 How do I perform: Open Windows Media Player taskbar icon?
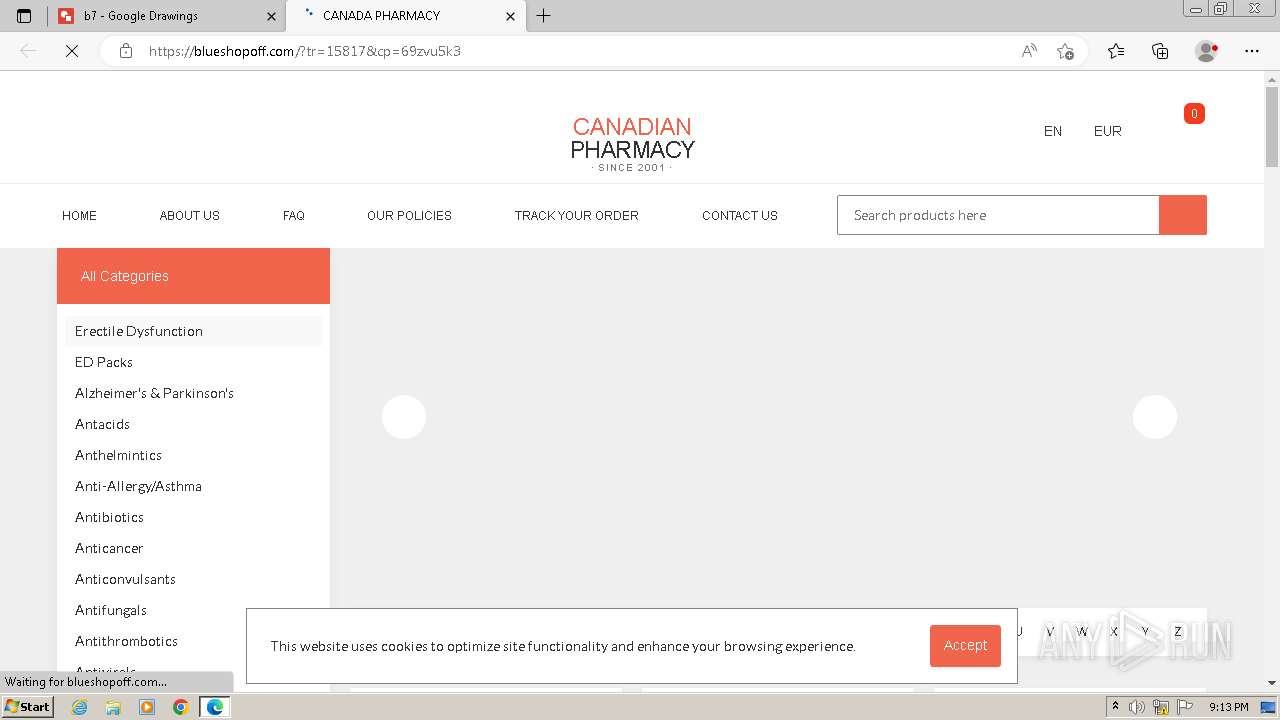click(x=147, y=707)
